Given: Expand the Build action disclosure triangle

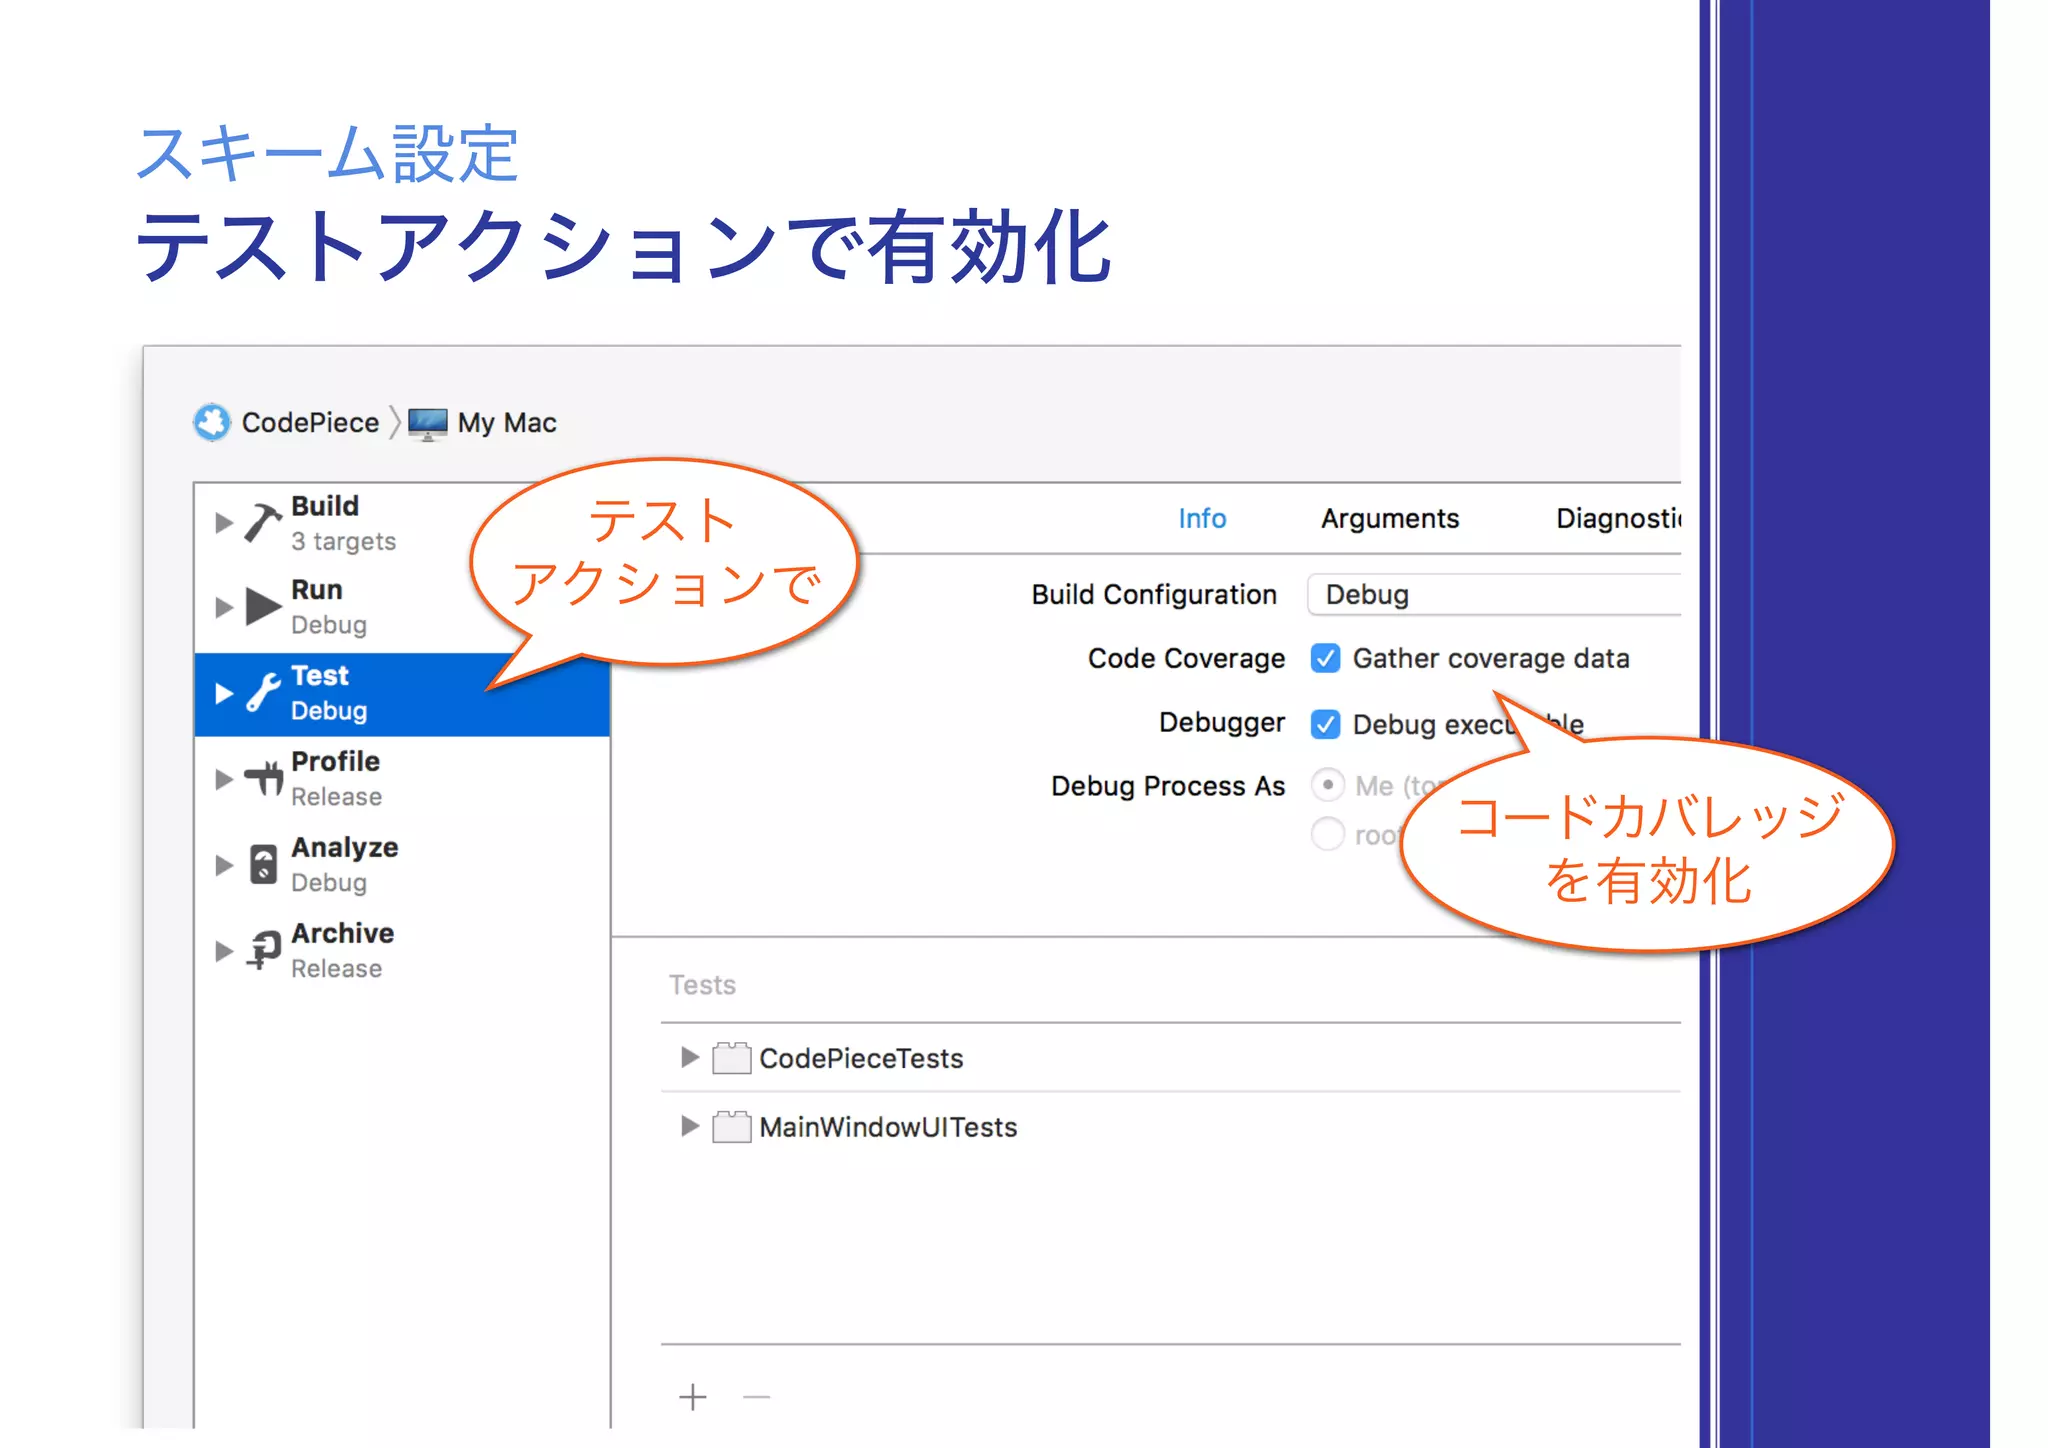Looking at the screenshot, I should click(224, 523).
